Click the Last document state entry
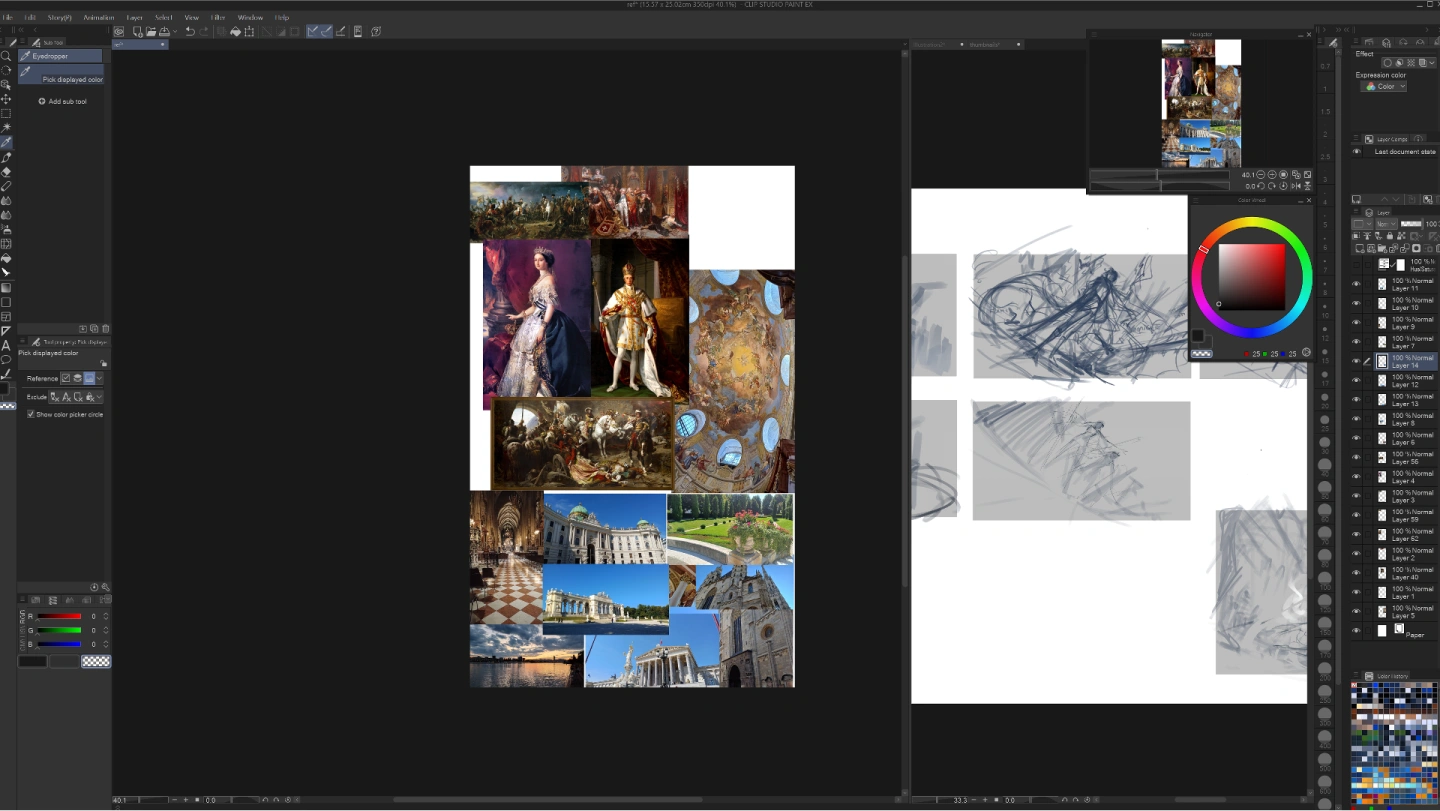The height and width of the screenshot is (811, 1440). (1405, 152)
